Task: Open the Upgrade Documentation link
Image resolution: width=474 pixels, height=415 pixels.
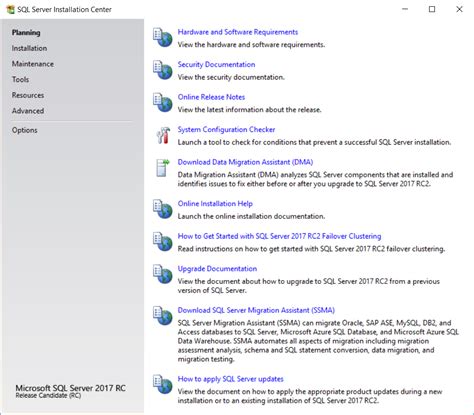Action: point(217,269)
